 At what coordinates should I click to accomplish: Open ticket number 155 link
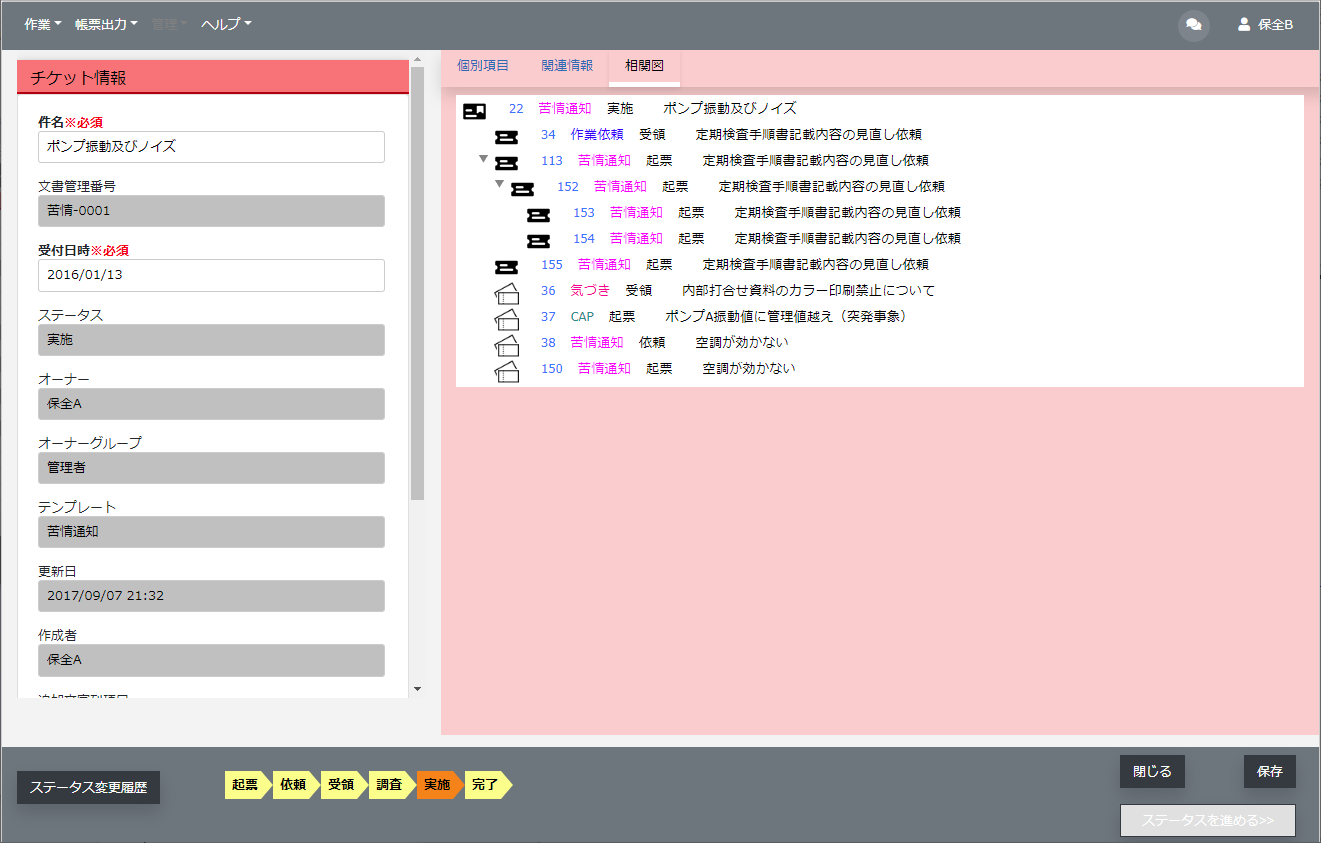551,264
